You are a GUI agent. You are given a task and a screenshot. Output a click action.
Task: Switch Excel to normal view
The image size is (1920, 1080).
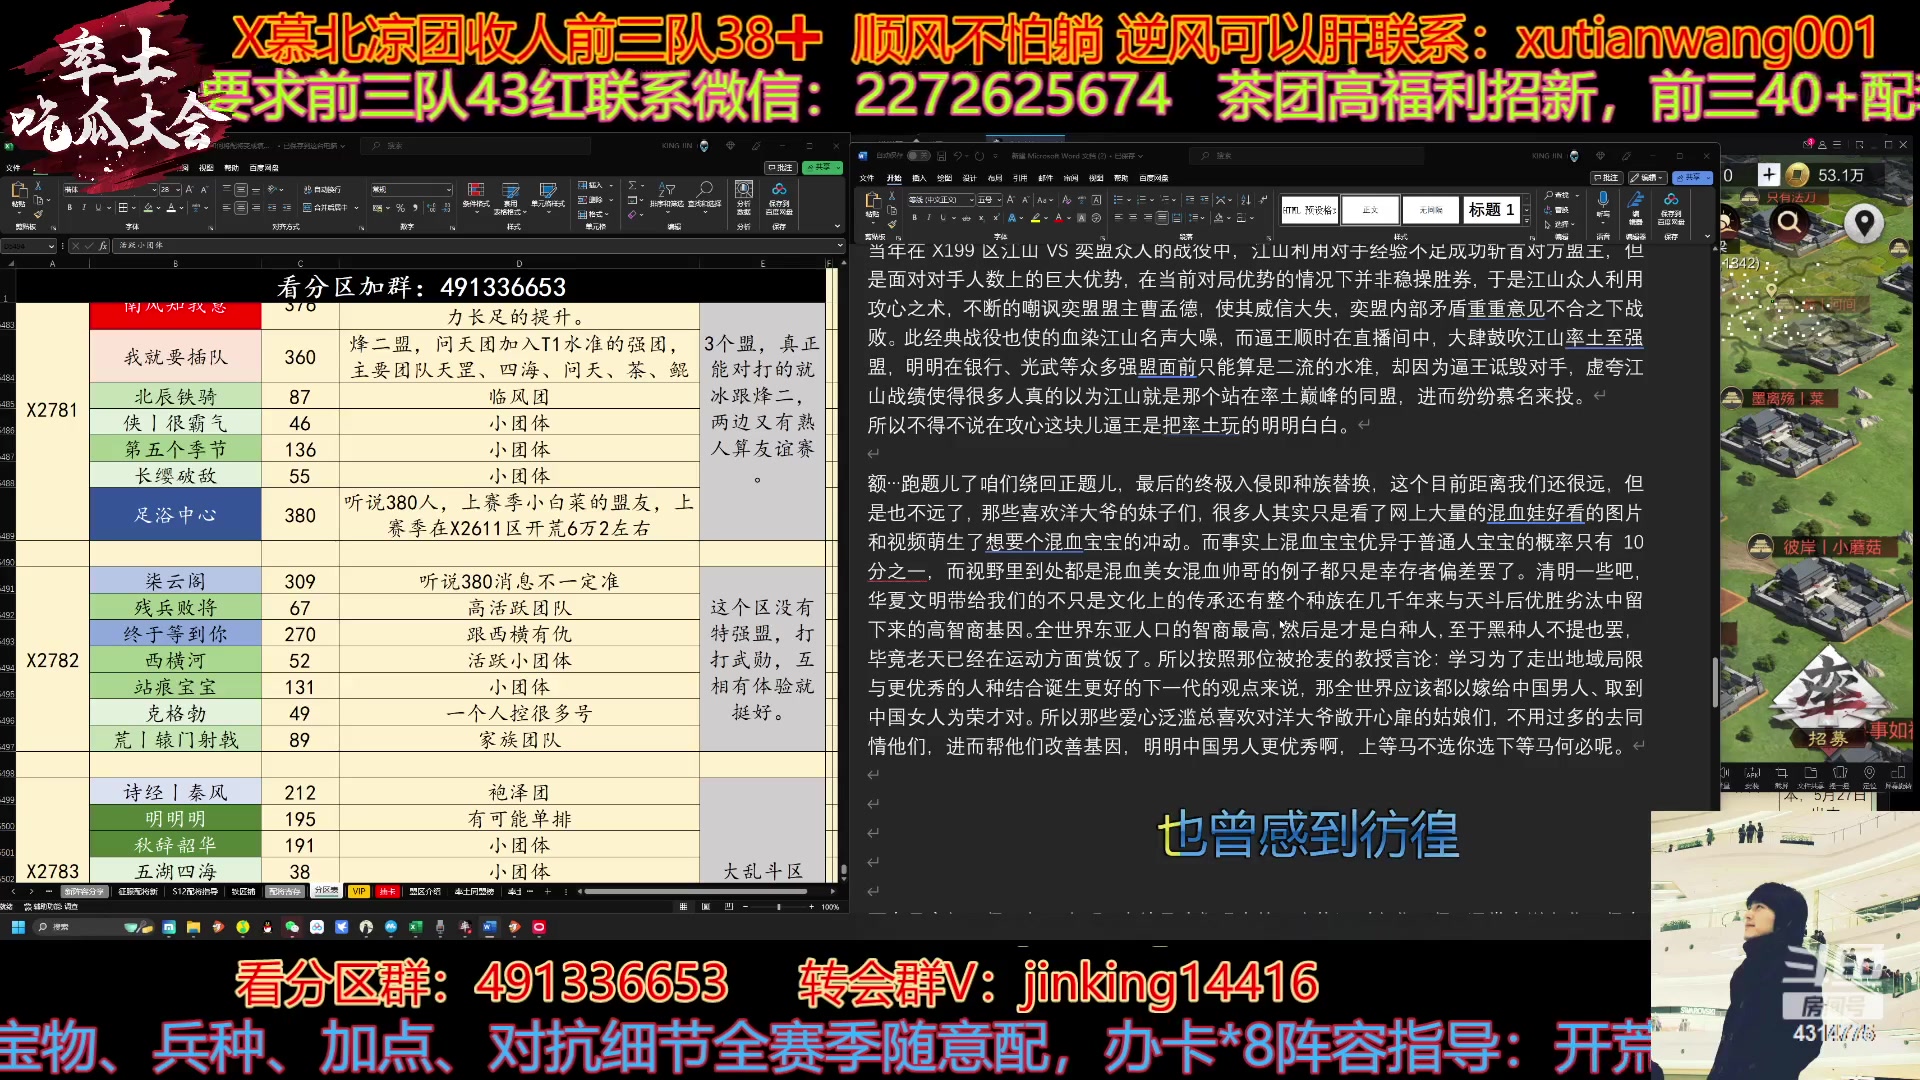[683, 907]
